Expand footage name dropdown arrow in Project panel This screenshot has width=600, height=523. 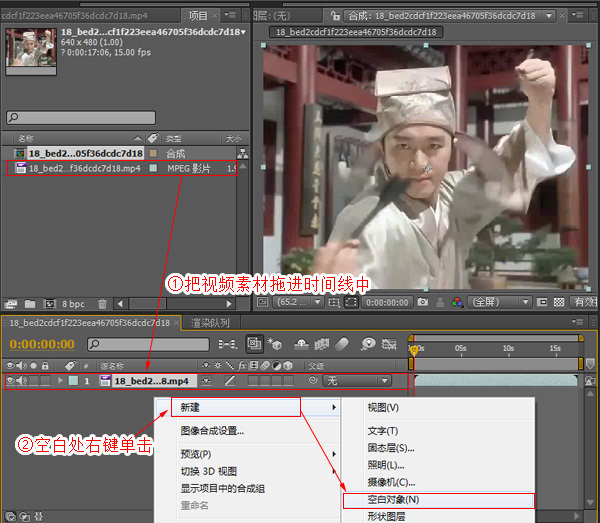pyautogui.click(x=243, y=32)
